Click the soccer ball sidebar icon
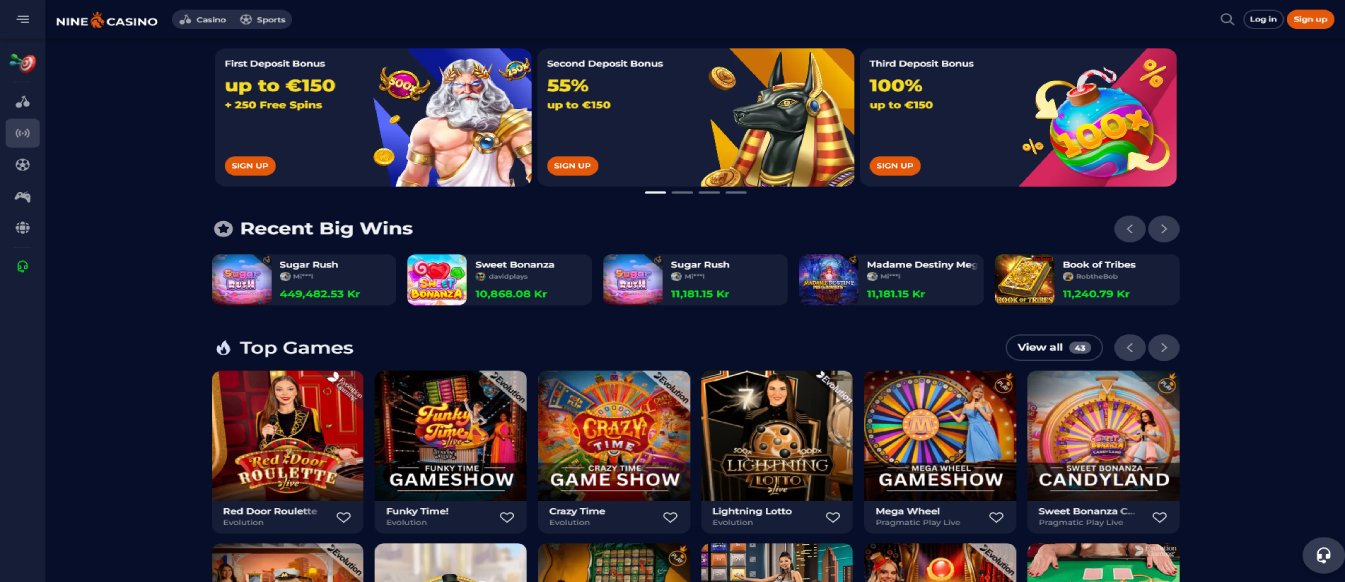The image size is (1345, 582). 22,165
